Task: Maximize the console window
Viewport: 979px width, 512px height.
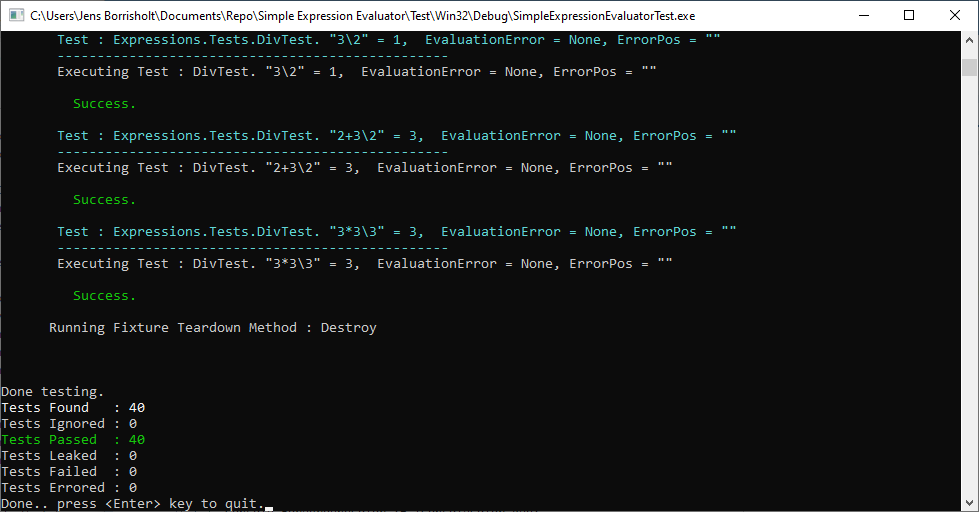Action: (909, 16)
